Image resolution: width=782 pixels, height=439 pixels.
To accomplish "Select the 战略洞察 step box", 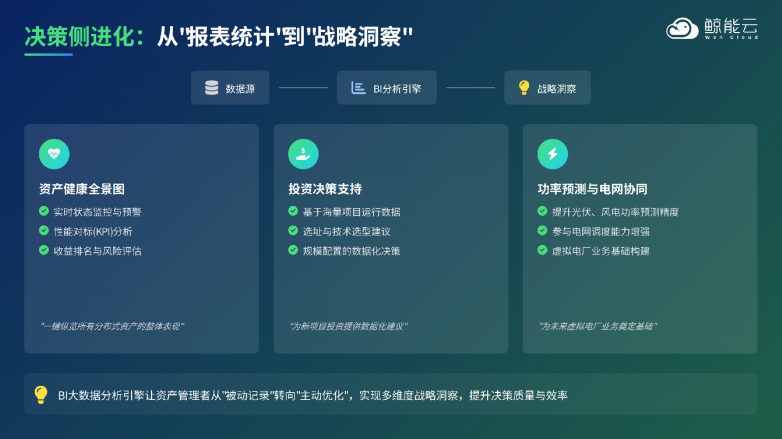I will (x=547, y=88).
